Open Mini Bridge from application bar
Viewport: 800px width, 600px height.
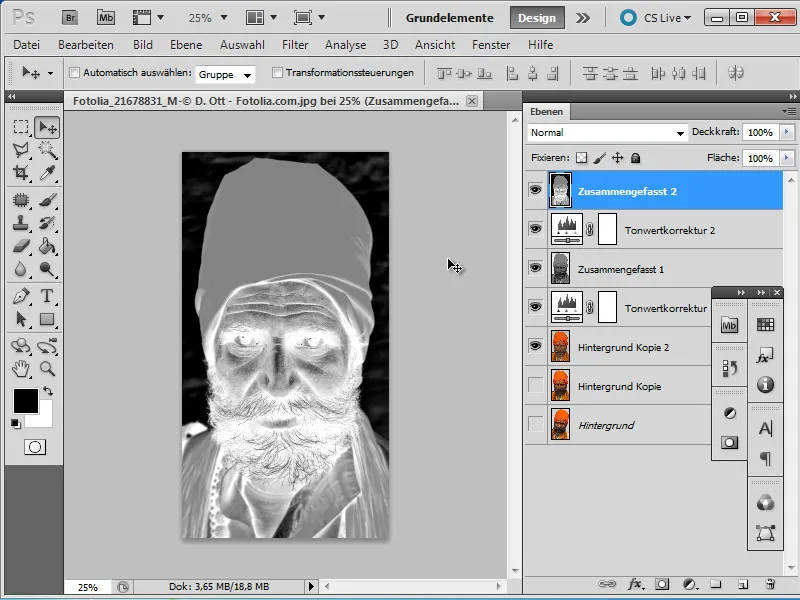coord(106,18)
